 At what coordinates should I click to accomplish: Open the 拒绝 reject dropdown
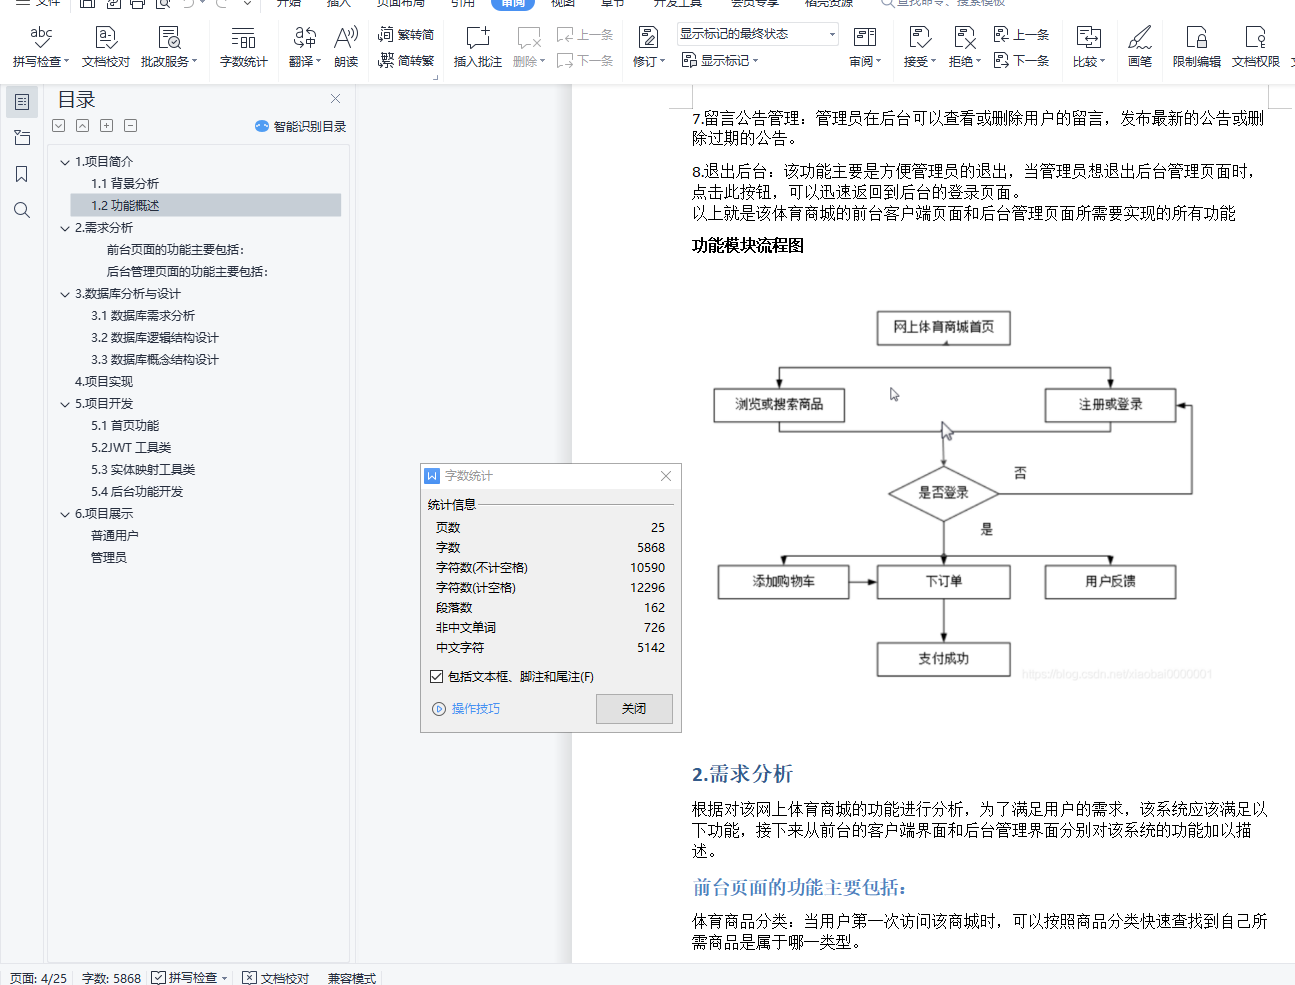pos(964,61)
